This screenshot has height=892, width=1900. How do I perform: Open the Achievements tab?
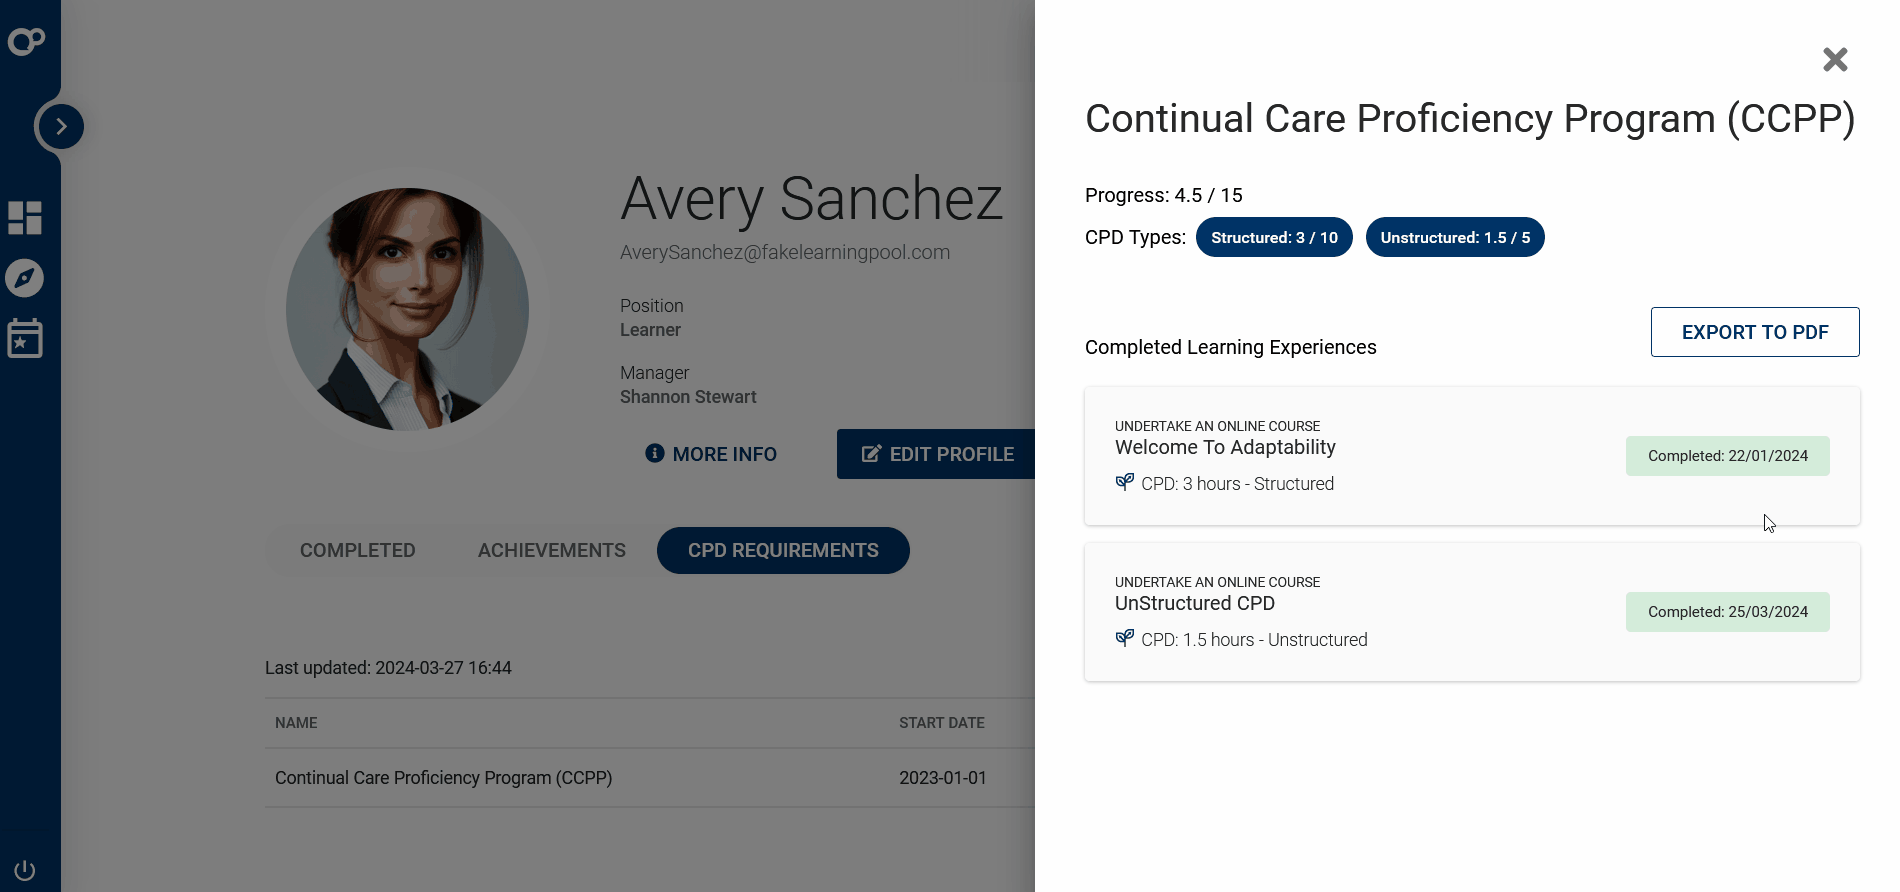[x=551, y=550]
